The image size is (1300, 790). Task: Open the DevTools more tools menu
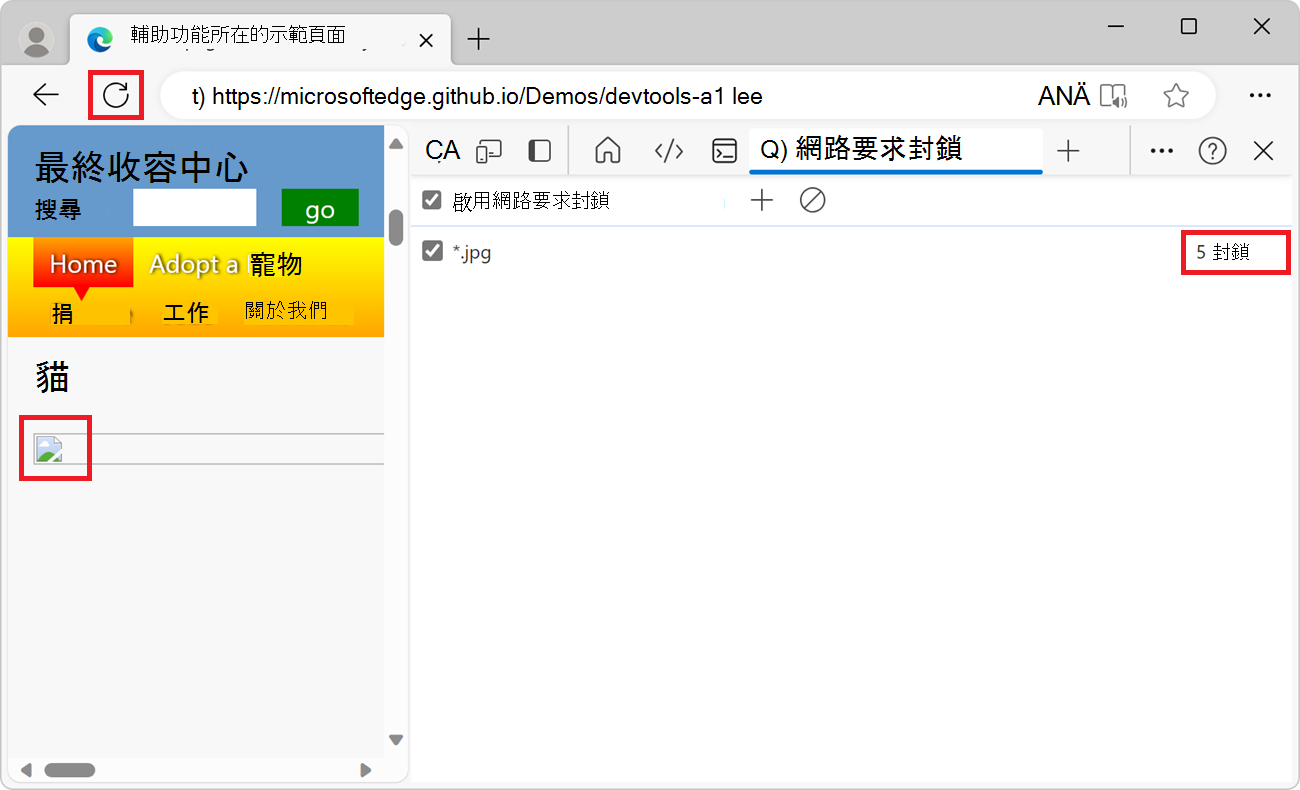(x=1161, y=150)
